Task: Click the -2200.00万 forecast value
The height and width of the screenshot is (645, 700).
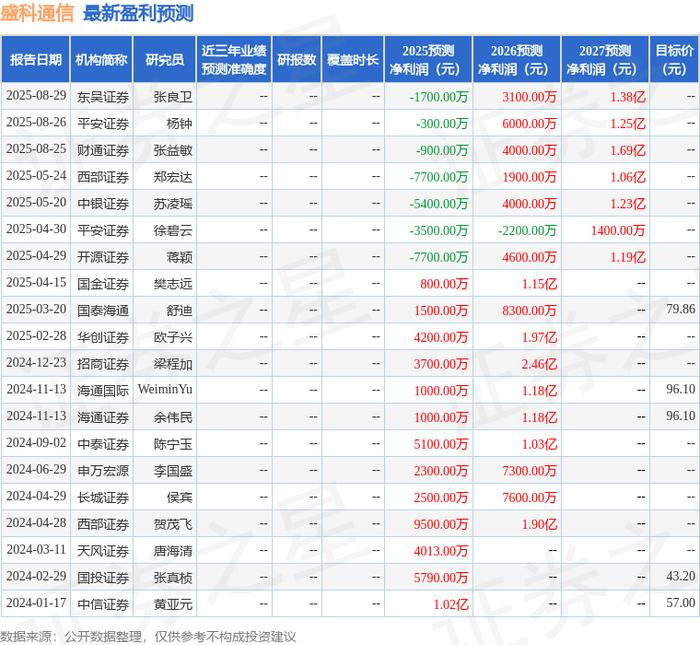Action: (527, 230)
